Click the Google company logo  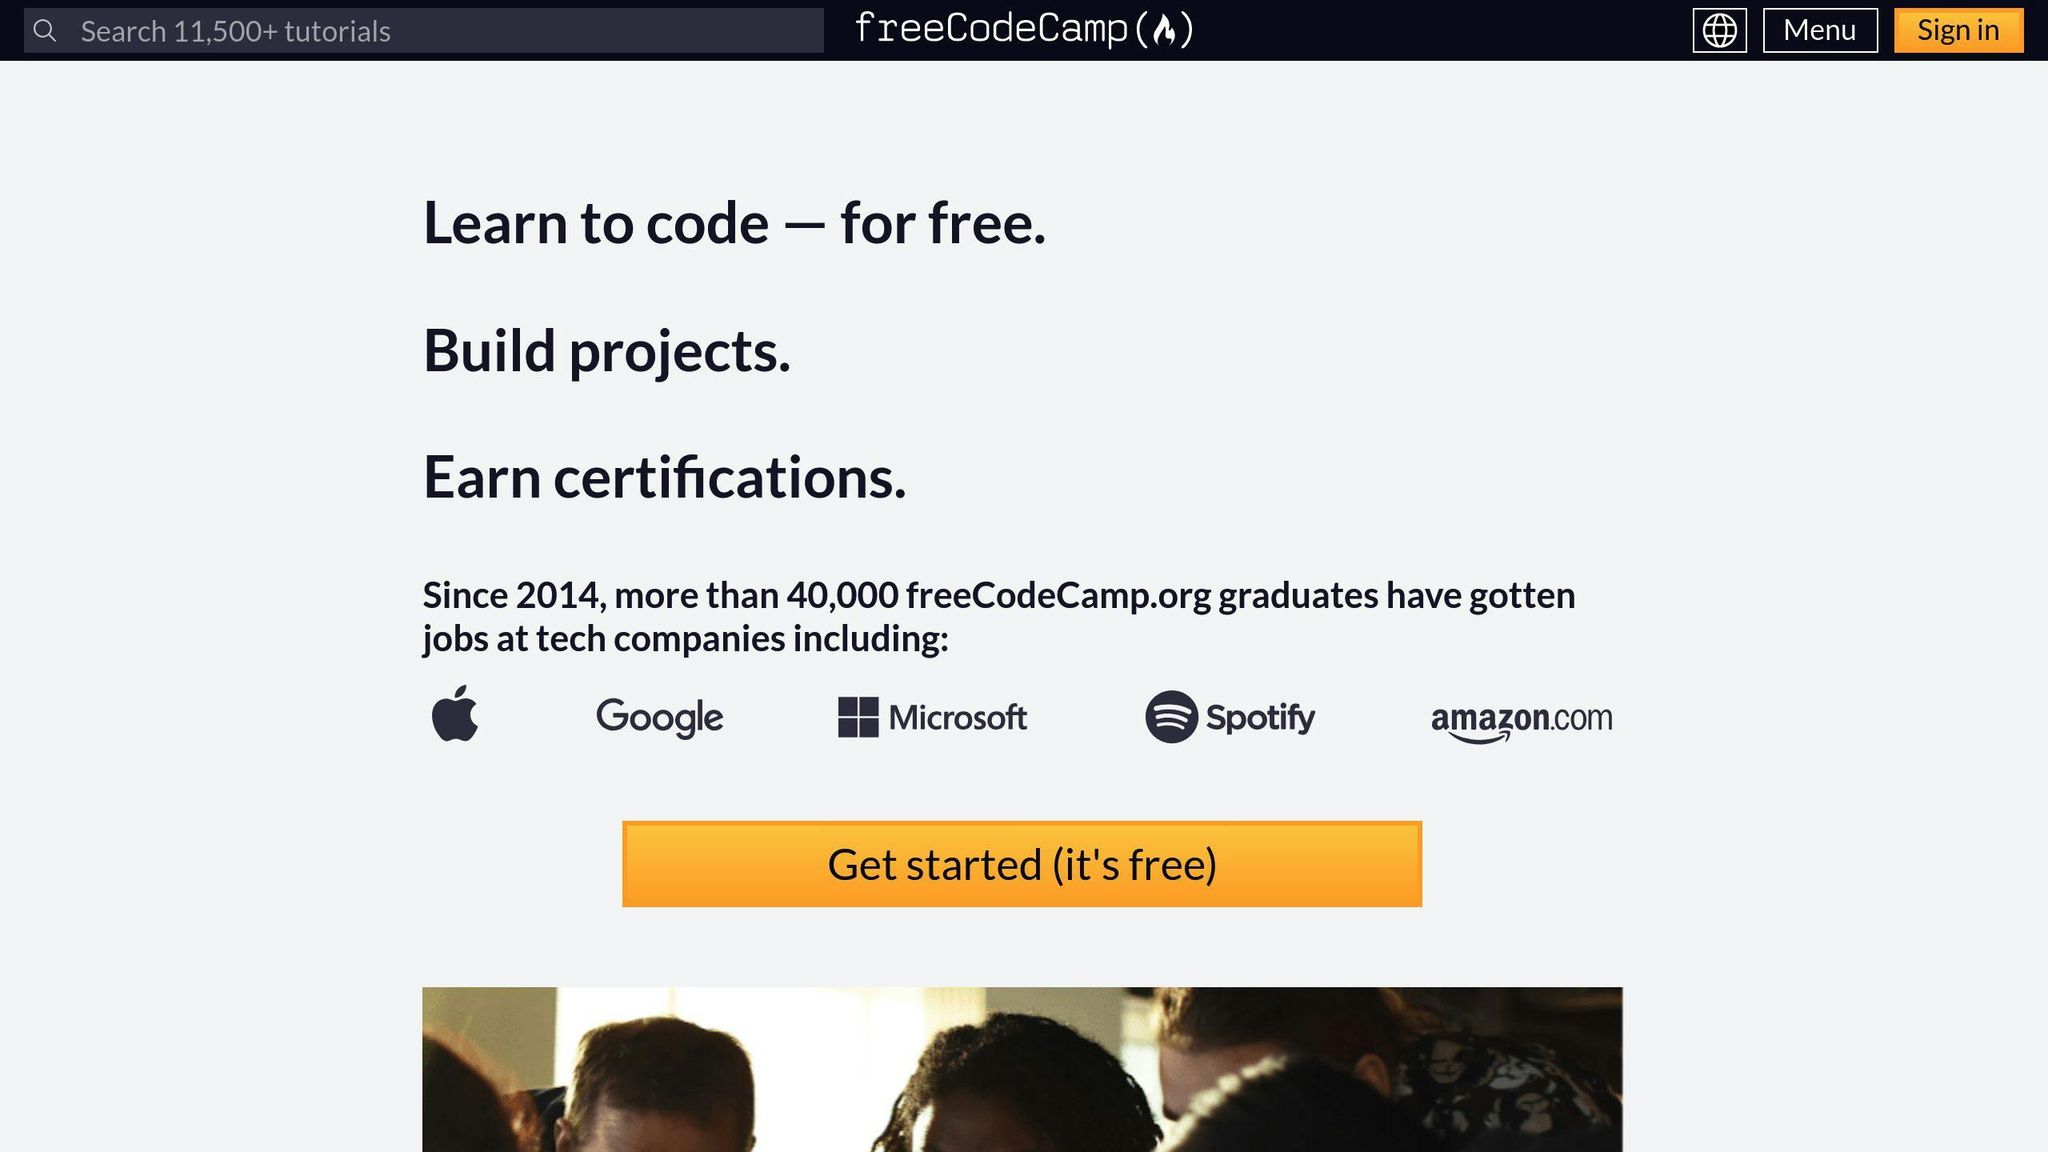click(x=660, y=717)
